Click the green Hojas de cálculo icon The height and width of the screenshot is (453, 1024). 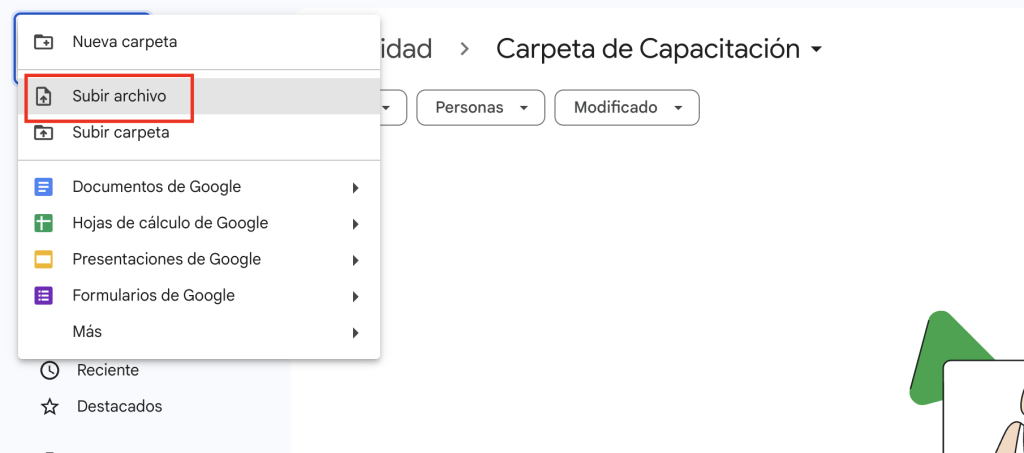coord(43,224)
